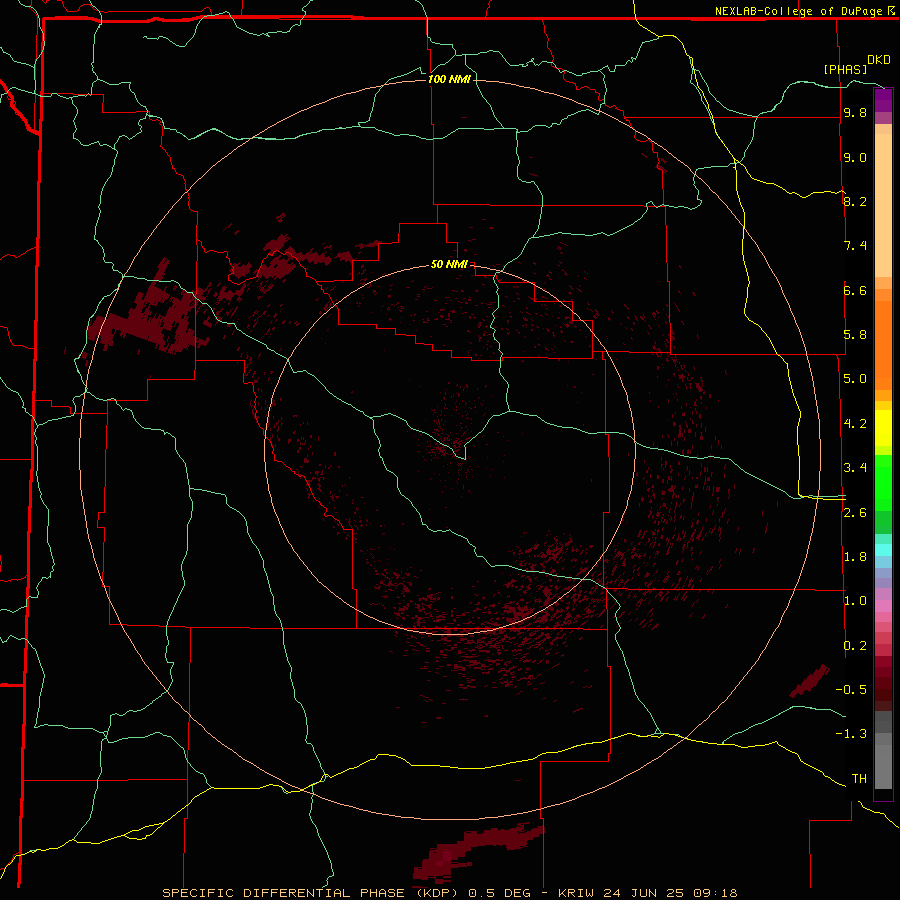This screenshot has width=900, height=900.
Task: Click the 9.0 color scale value
Action: [855, 157]
